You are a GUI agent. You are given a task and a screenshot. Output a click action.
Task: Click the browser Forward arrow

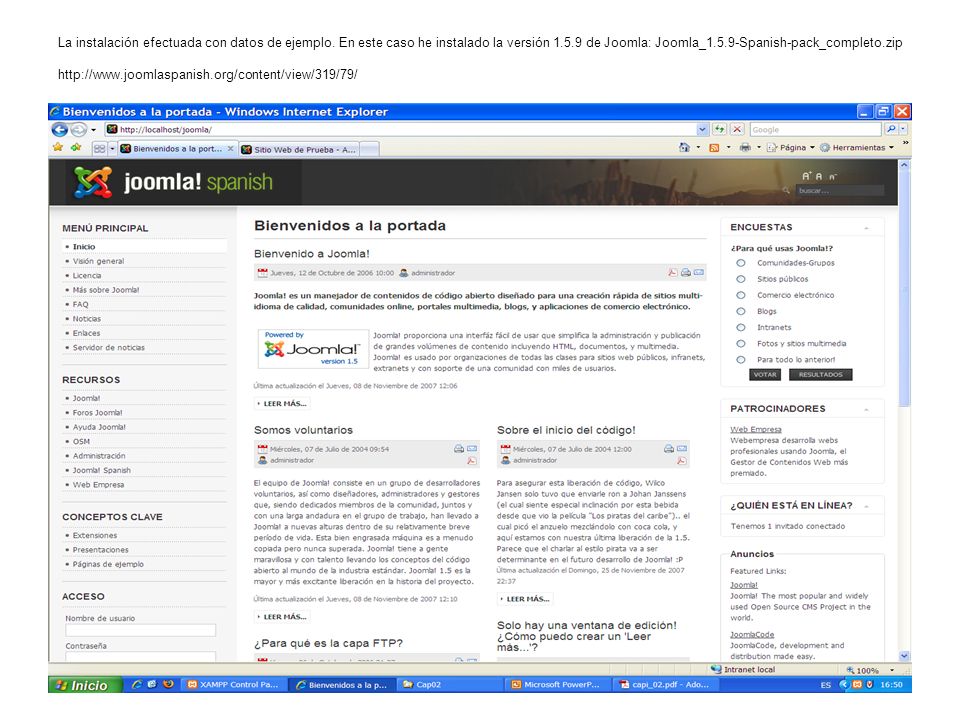click(78, 129)
